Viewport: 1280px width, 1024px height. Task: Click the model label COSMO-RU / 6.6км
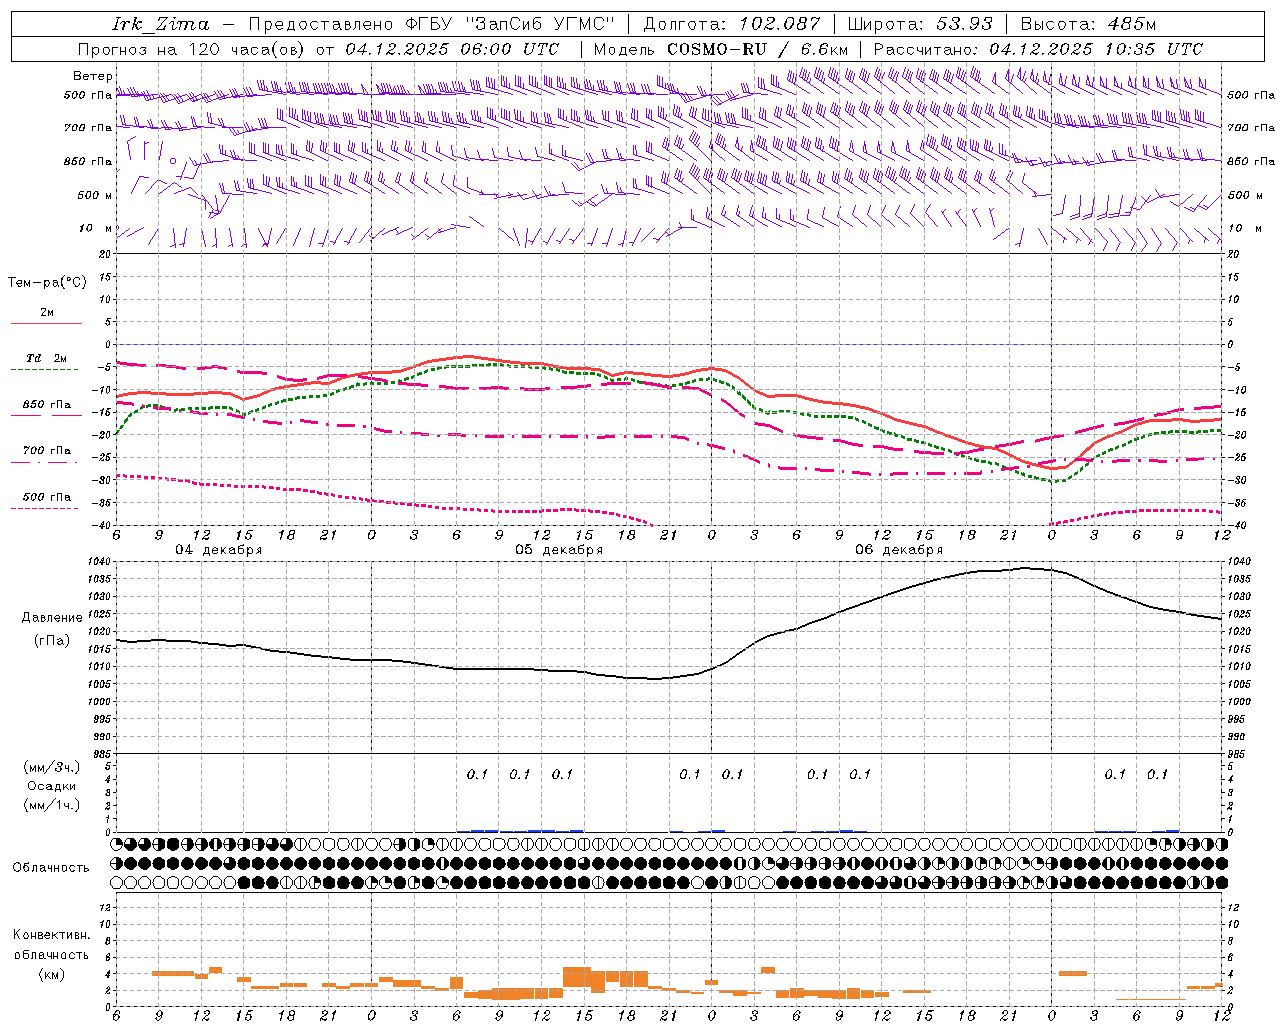[x=757, y=49]
